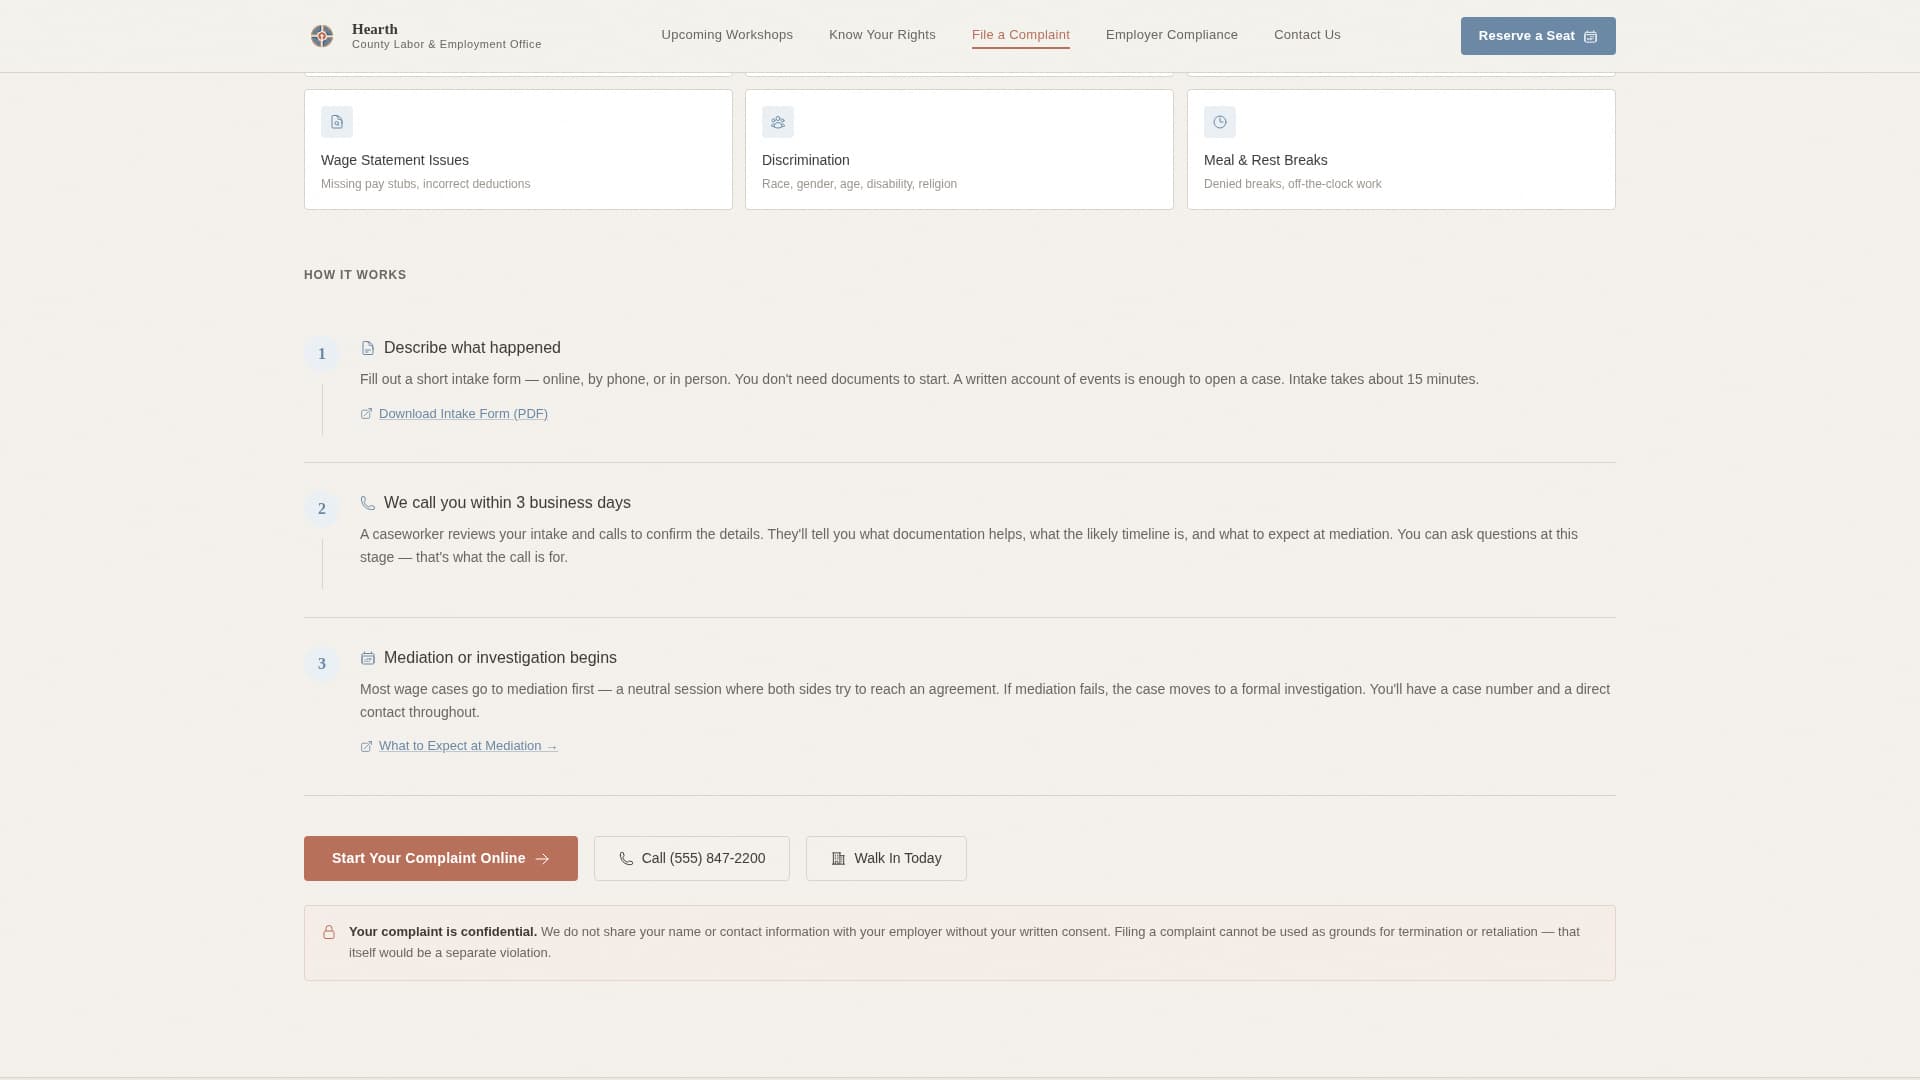This screenshot has width=1920, height=1080.
Task: Click the building icon in Walk In Today
Action: click(x=838, y=859)
